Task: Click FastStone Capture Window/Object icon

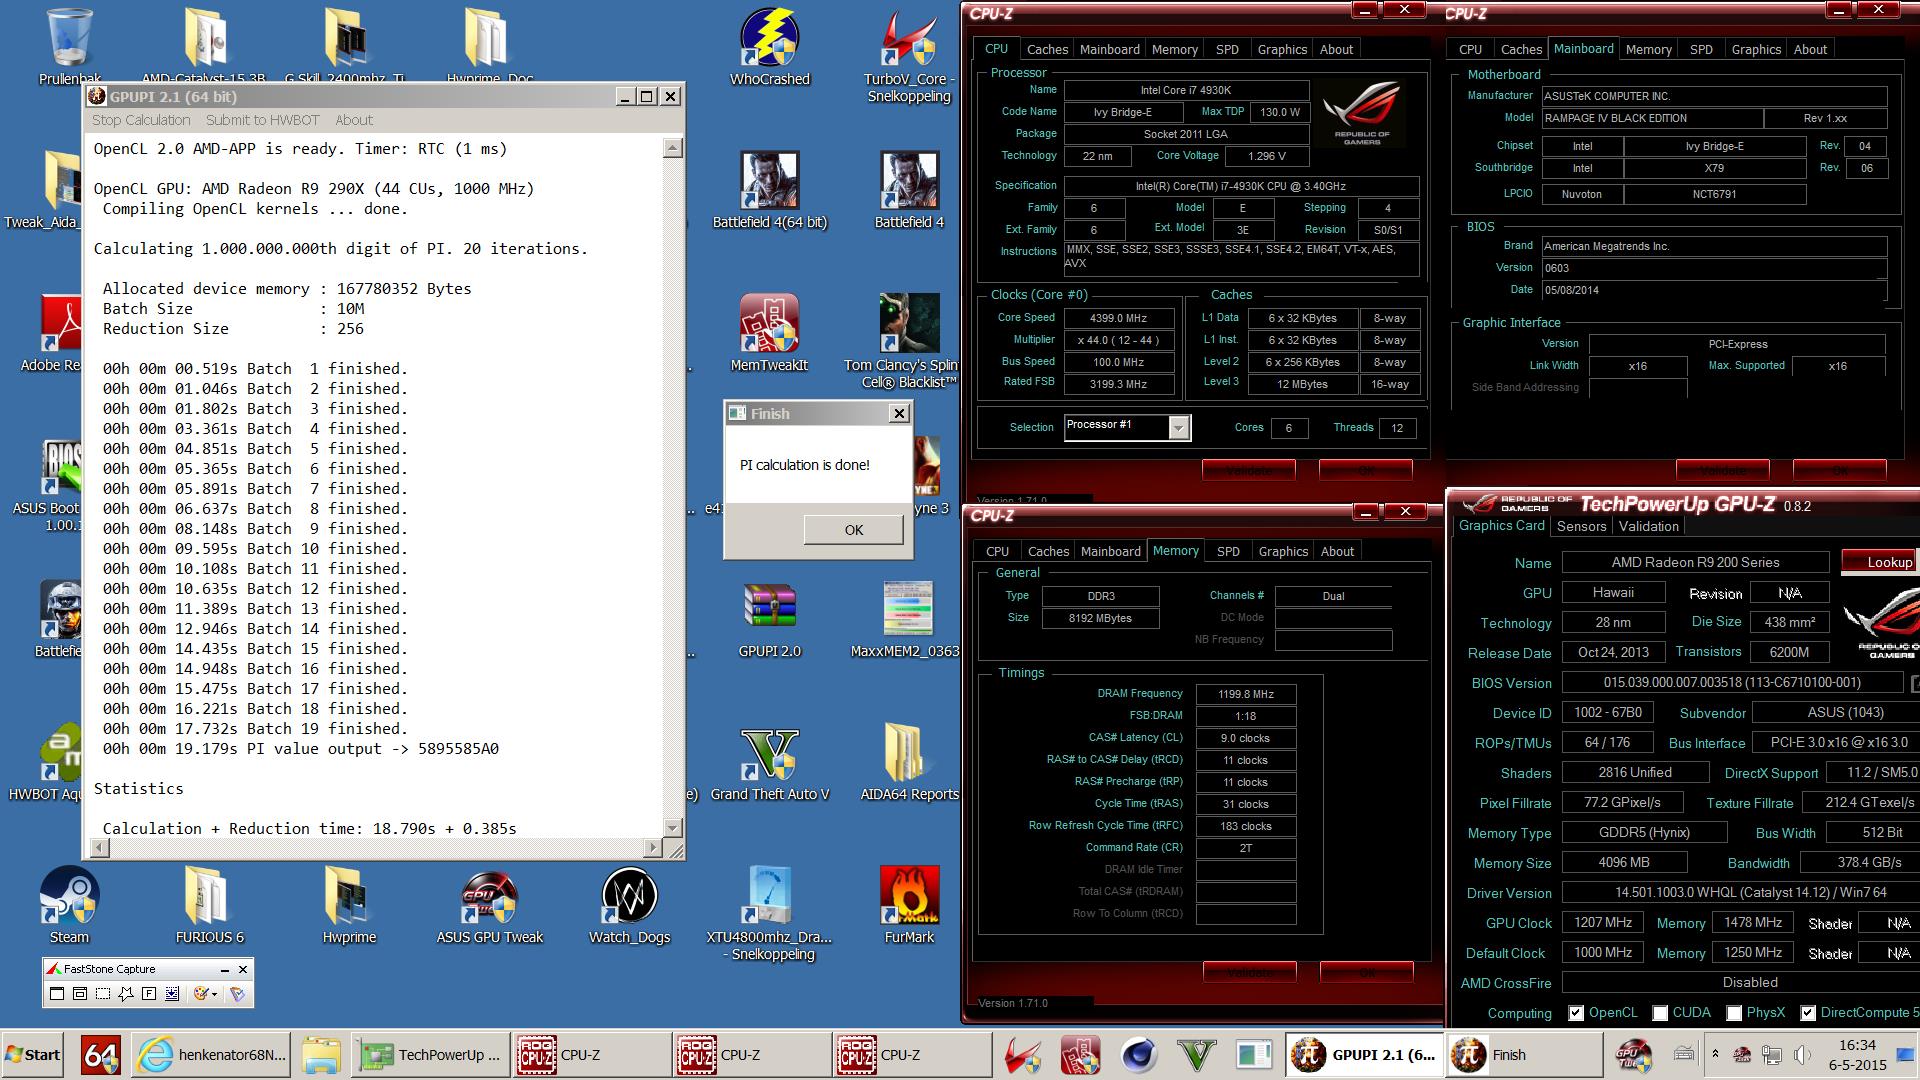Action: [80, 993]
